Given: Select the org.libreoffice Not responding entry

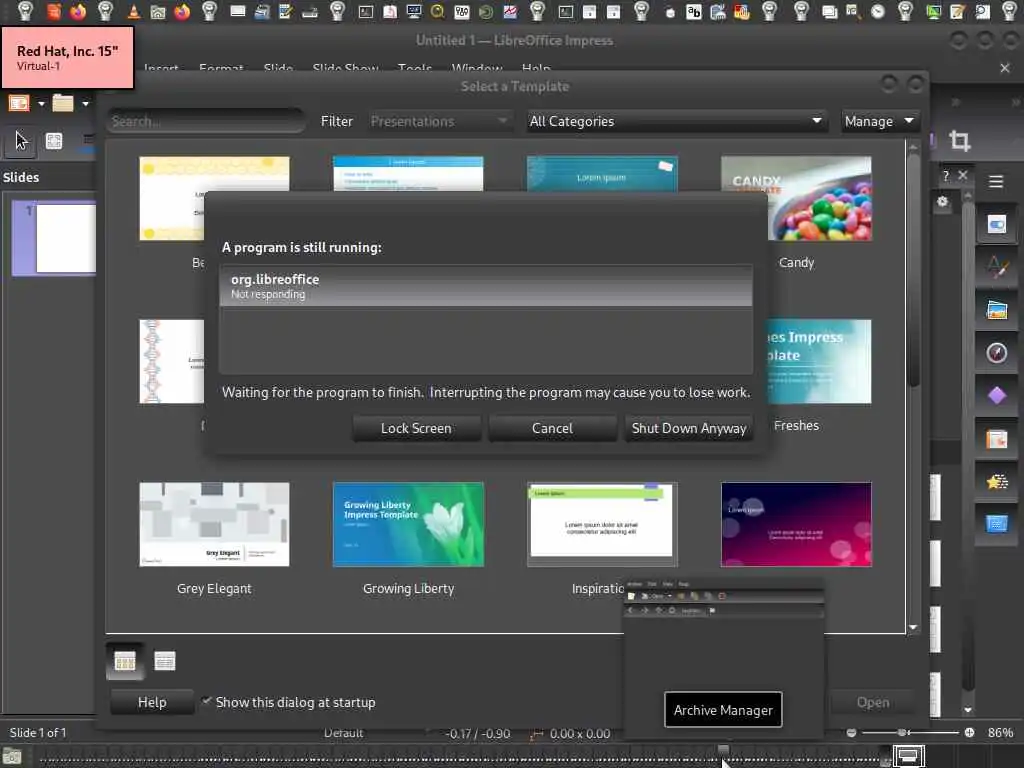Looking at the screenshot, I should 486,286.
